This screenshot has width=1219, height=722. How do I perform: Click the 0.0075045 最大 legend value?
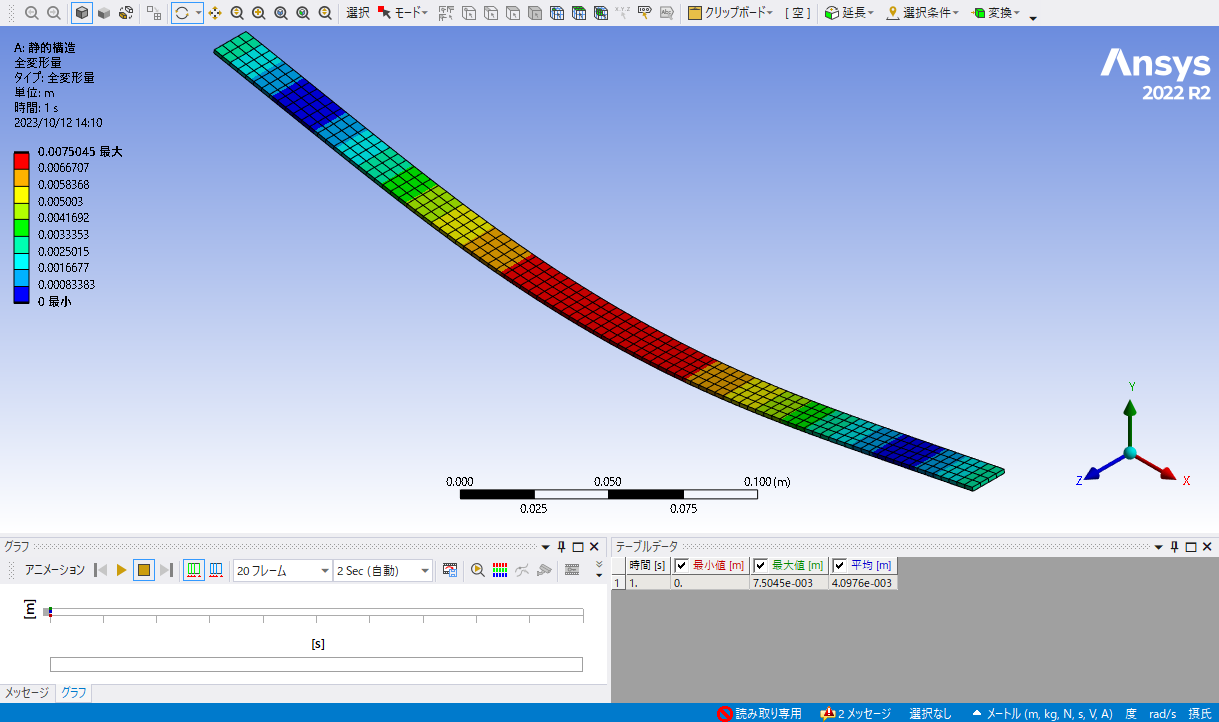(x=80, y=152)
